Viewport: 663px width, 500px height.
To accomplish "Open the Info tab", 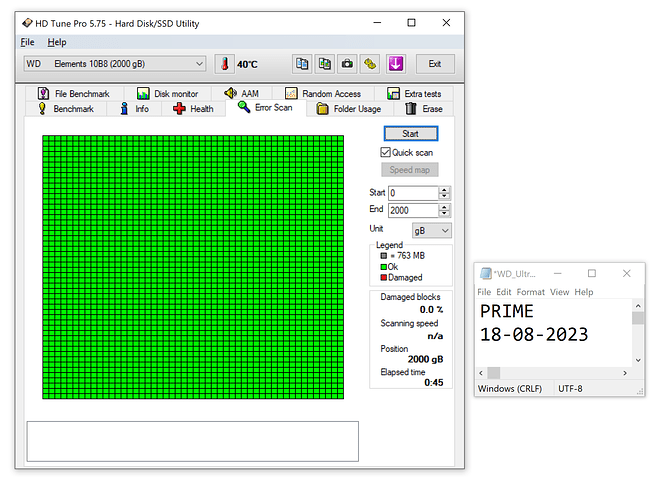I will point(135,109).
